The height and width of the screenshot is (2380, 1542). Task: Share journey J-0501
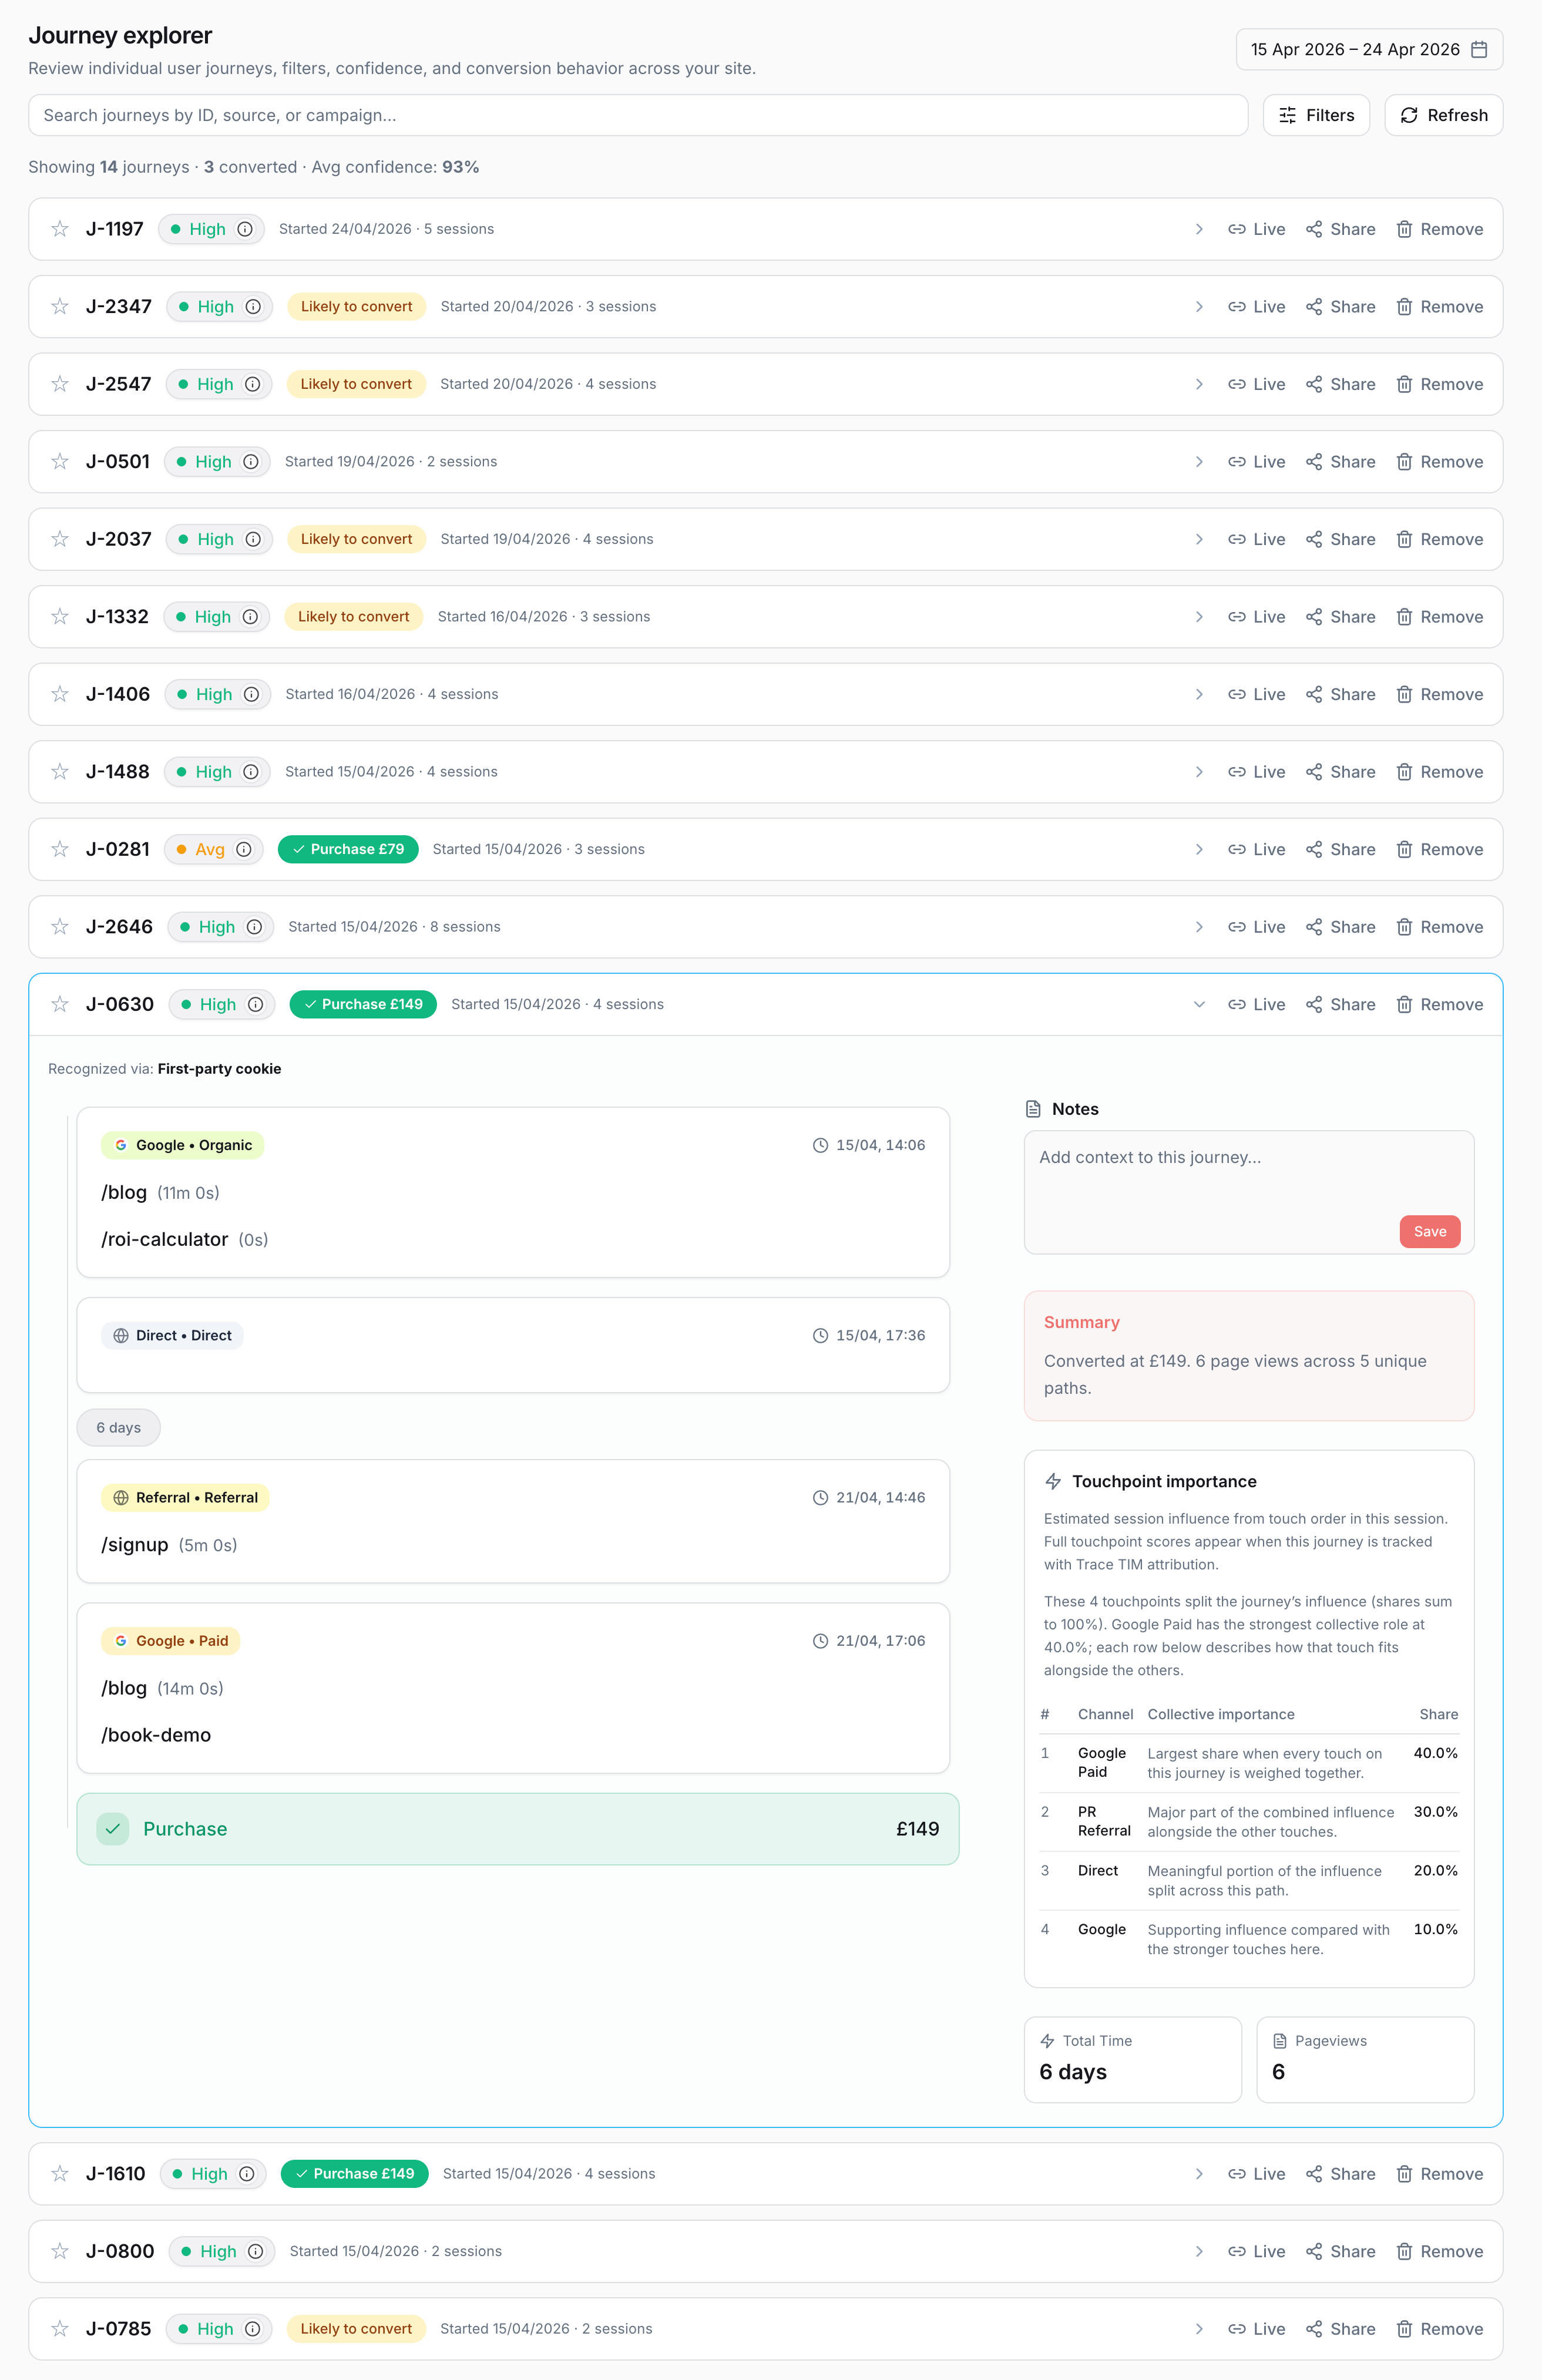pyautogui.click(x=1340, y=461)
